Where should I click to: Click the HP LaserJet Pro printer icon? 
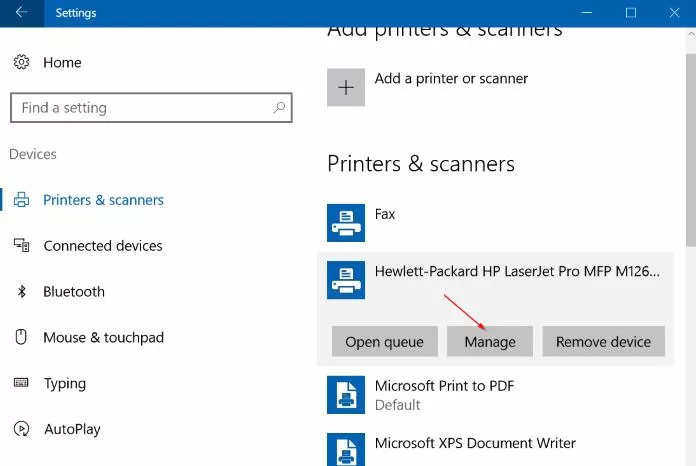coord(346,280)
